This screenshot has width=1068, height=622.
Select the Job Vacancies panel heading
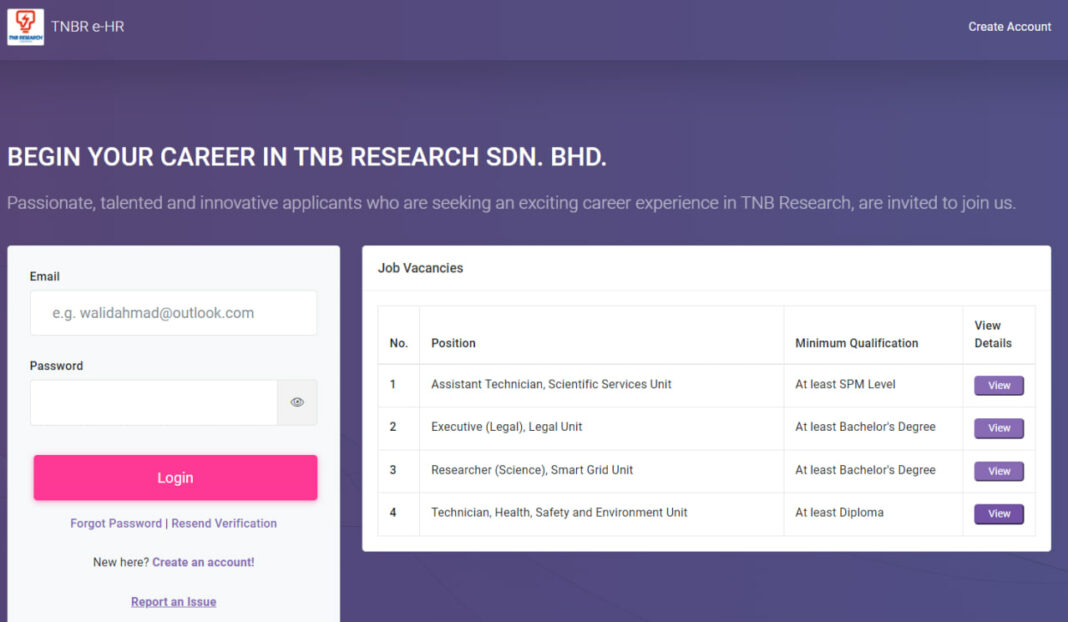pyautogui.click(x=420, y=268)
